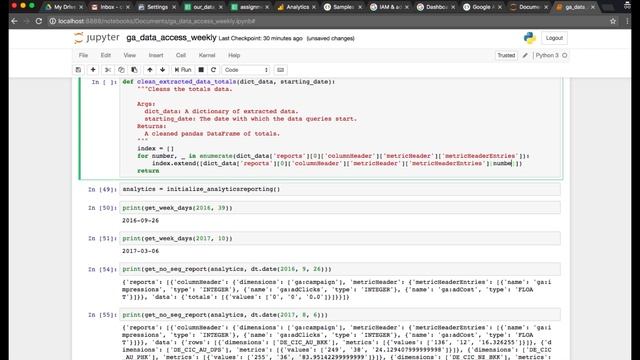Cut selected cells with scissors icon
The height and width of the screenshot is (360, 640).
pos(108,70)
